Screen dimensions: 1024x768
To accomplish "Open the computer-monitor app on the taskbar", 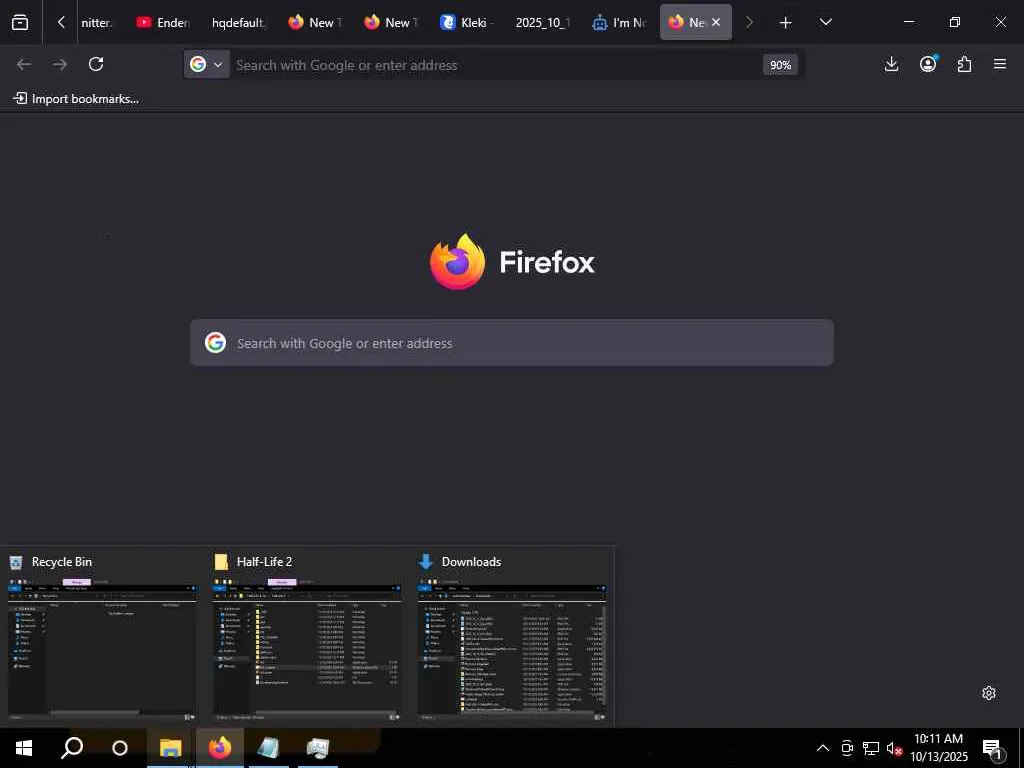I will click(317, 748).
